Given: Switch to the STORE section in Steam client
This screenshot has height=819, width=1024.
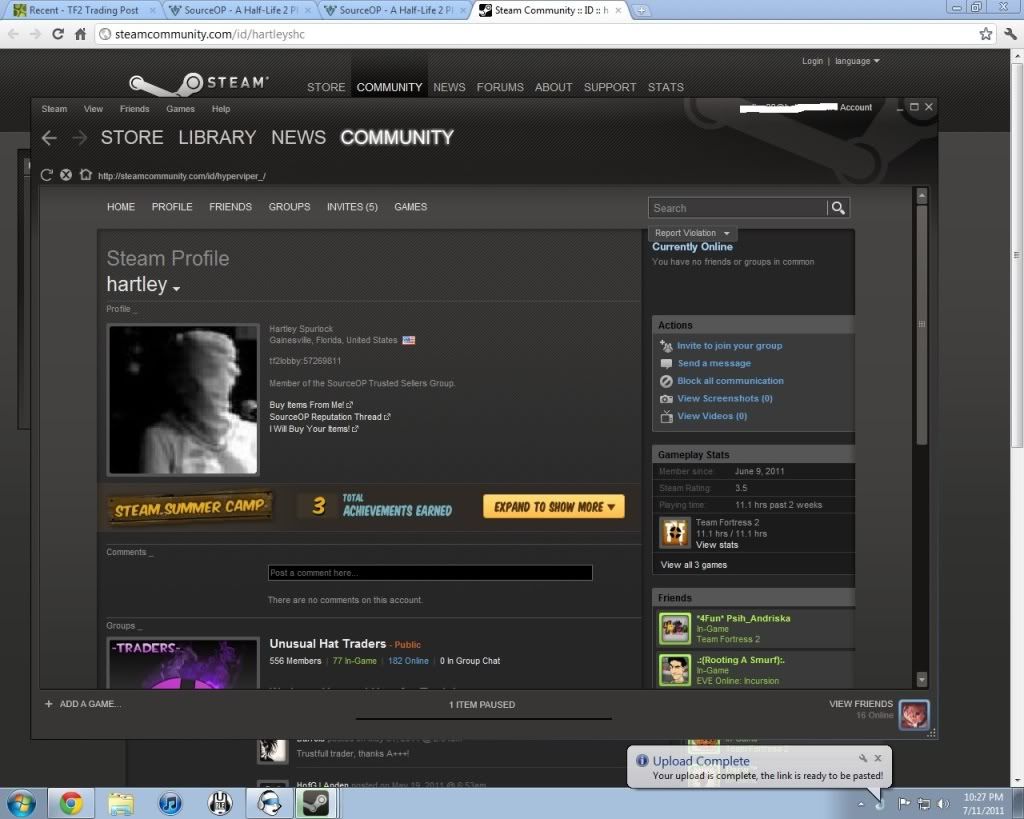Looking at the screenshot, I should point(132,137).
